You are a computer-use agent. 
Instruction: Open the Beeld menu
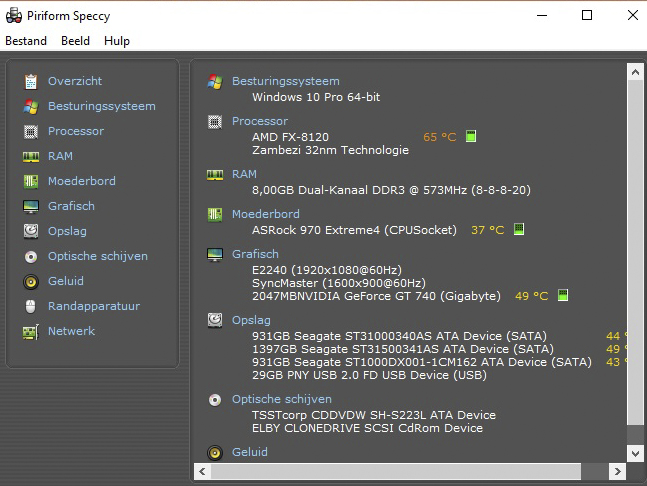[75, 41]
